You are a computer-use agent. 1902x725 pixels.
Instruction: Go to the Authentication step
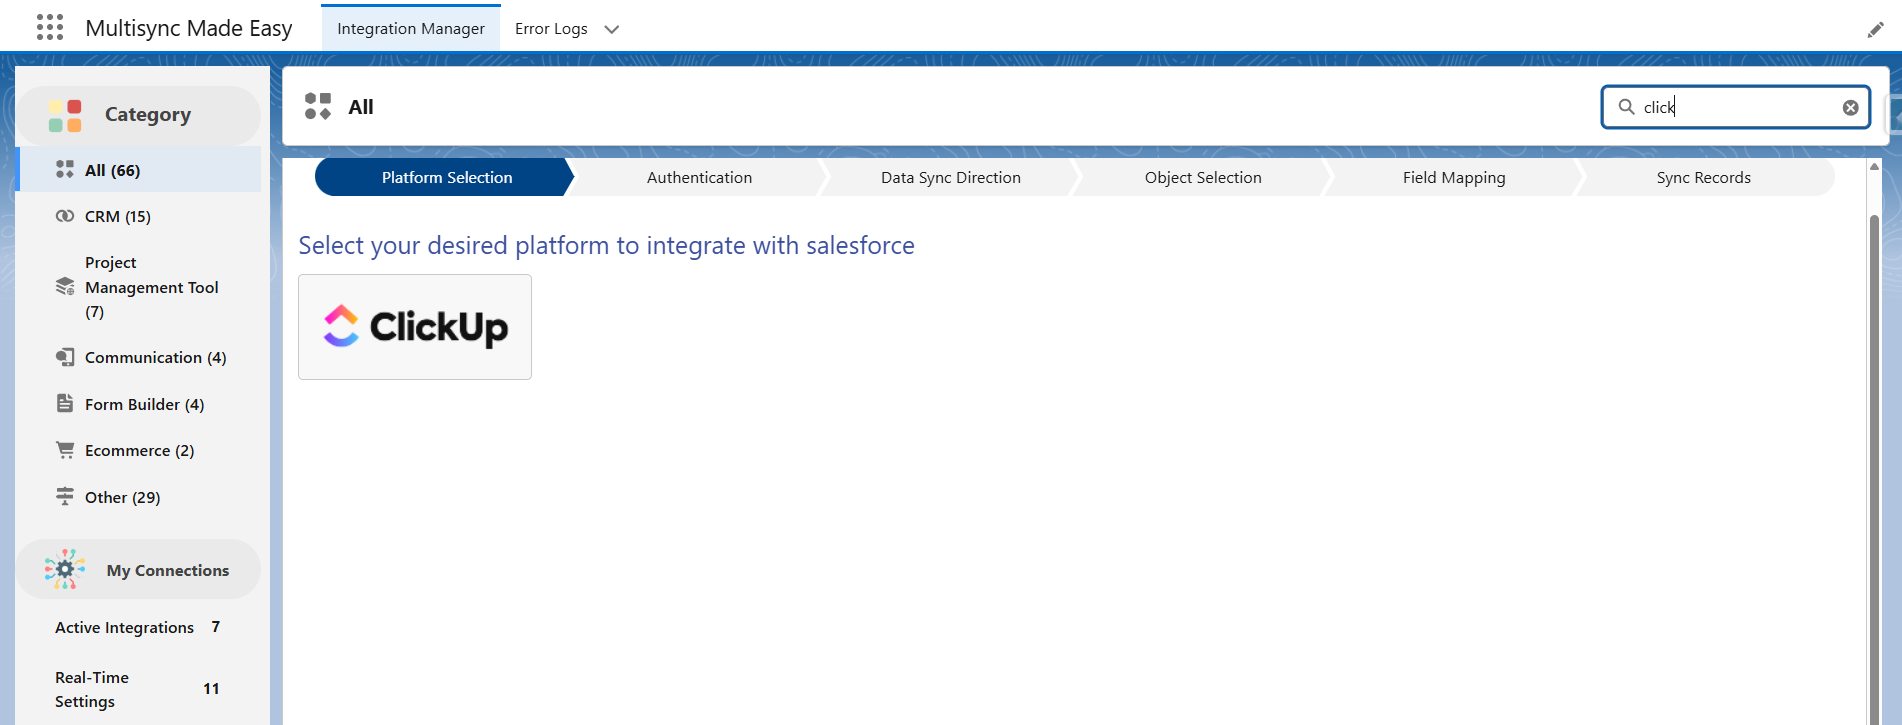[699, 177]
